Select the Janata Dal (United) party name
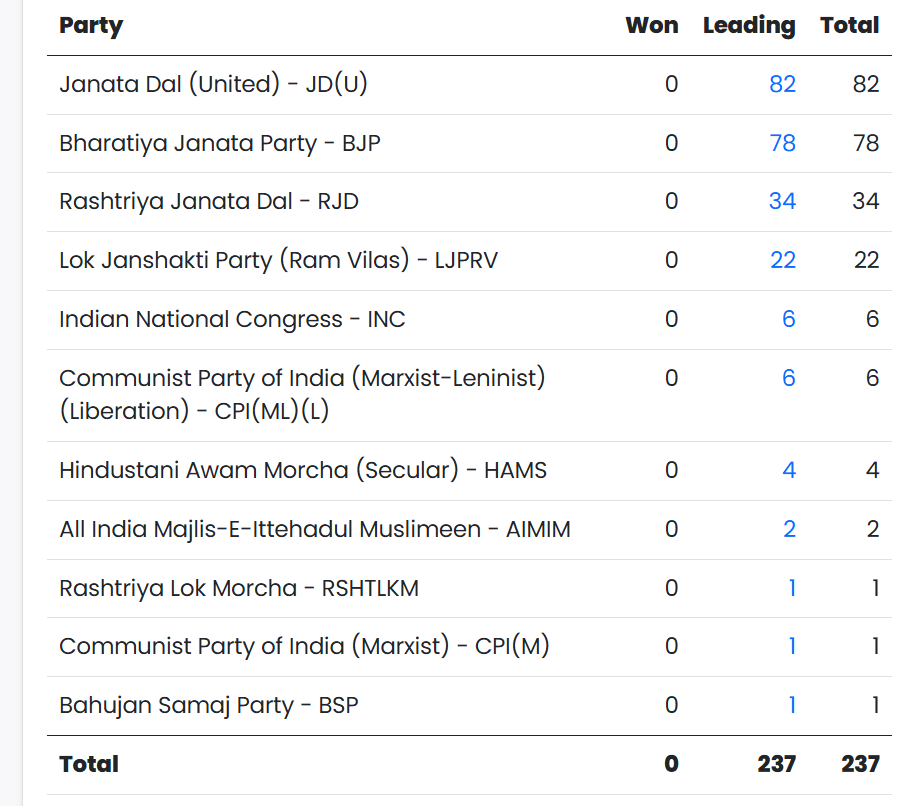Image resolution: width=913 pixels, height=806 pixels. pos(213,84)
